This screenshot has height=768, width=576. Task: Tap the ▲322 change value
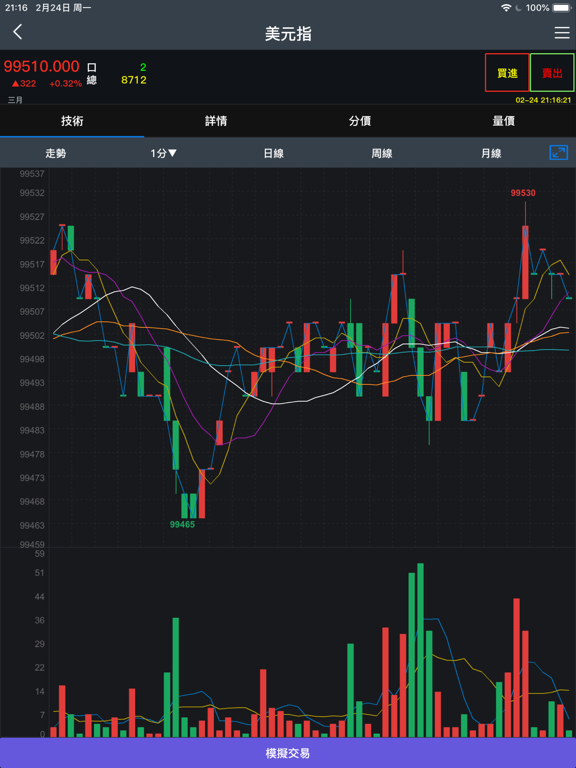tap(24, 84)
